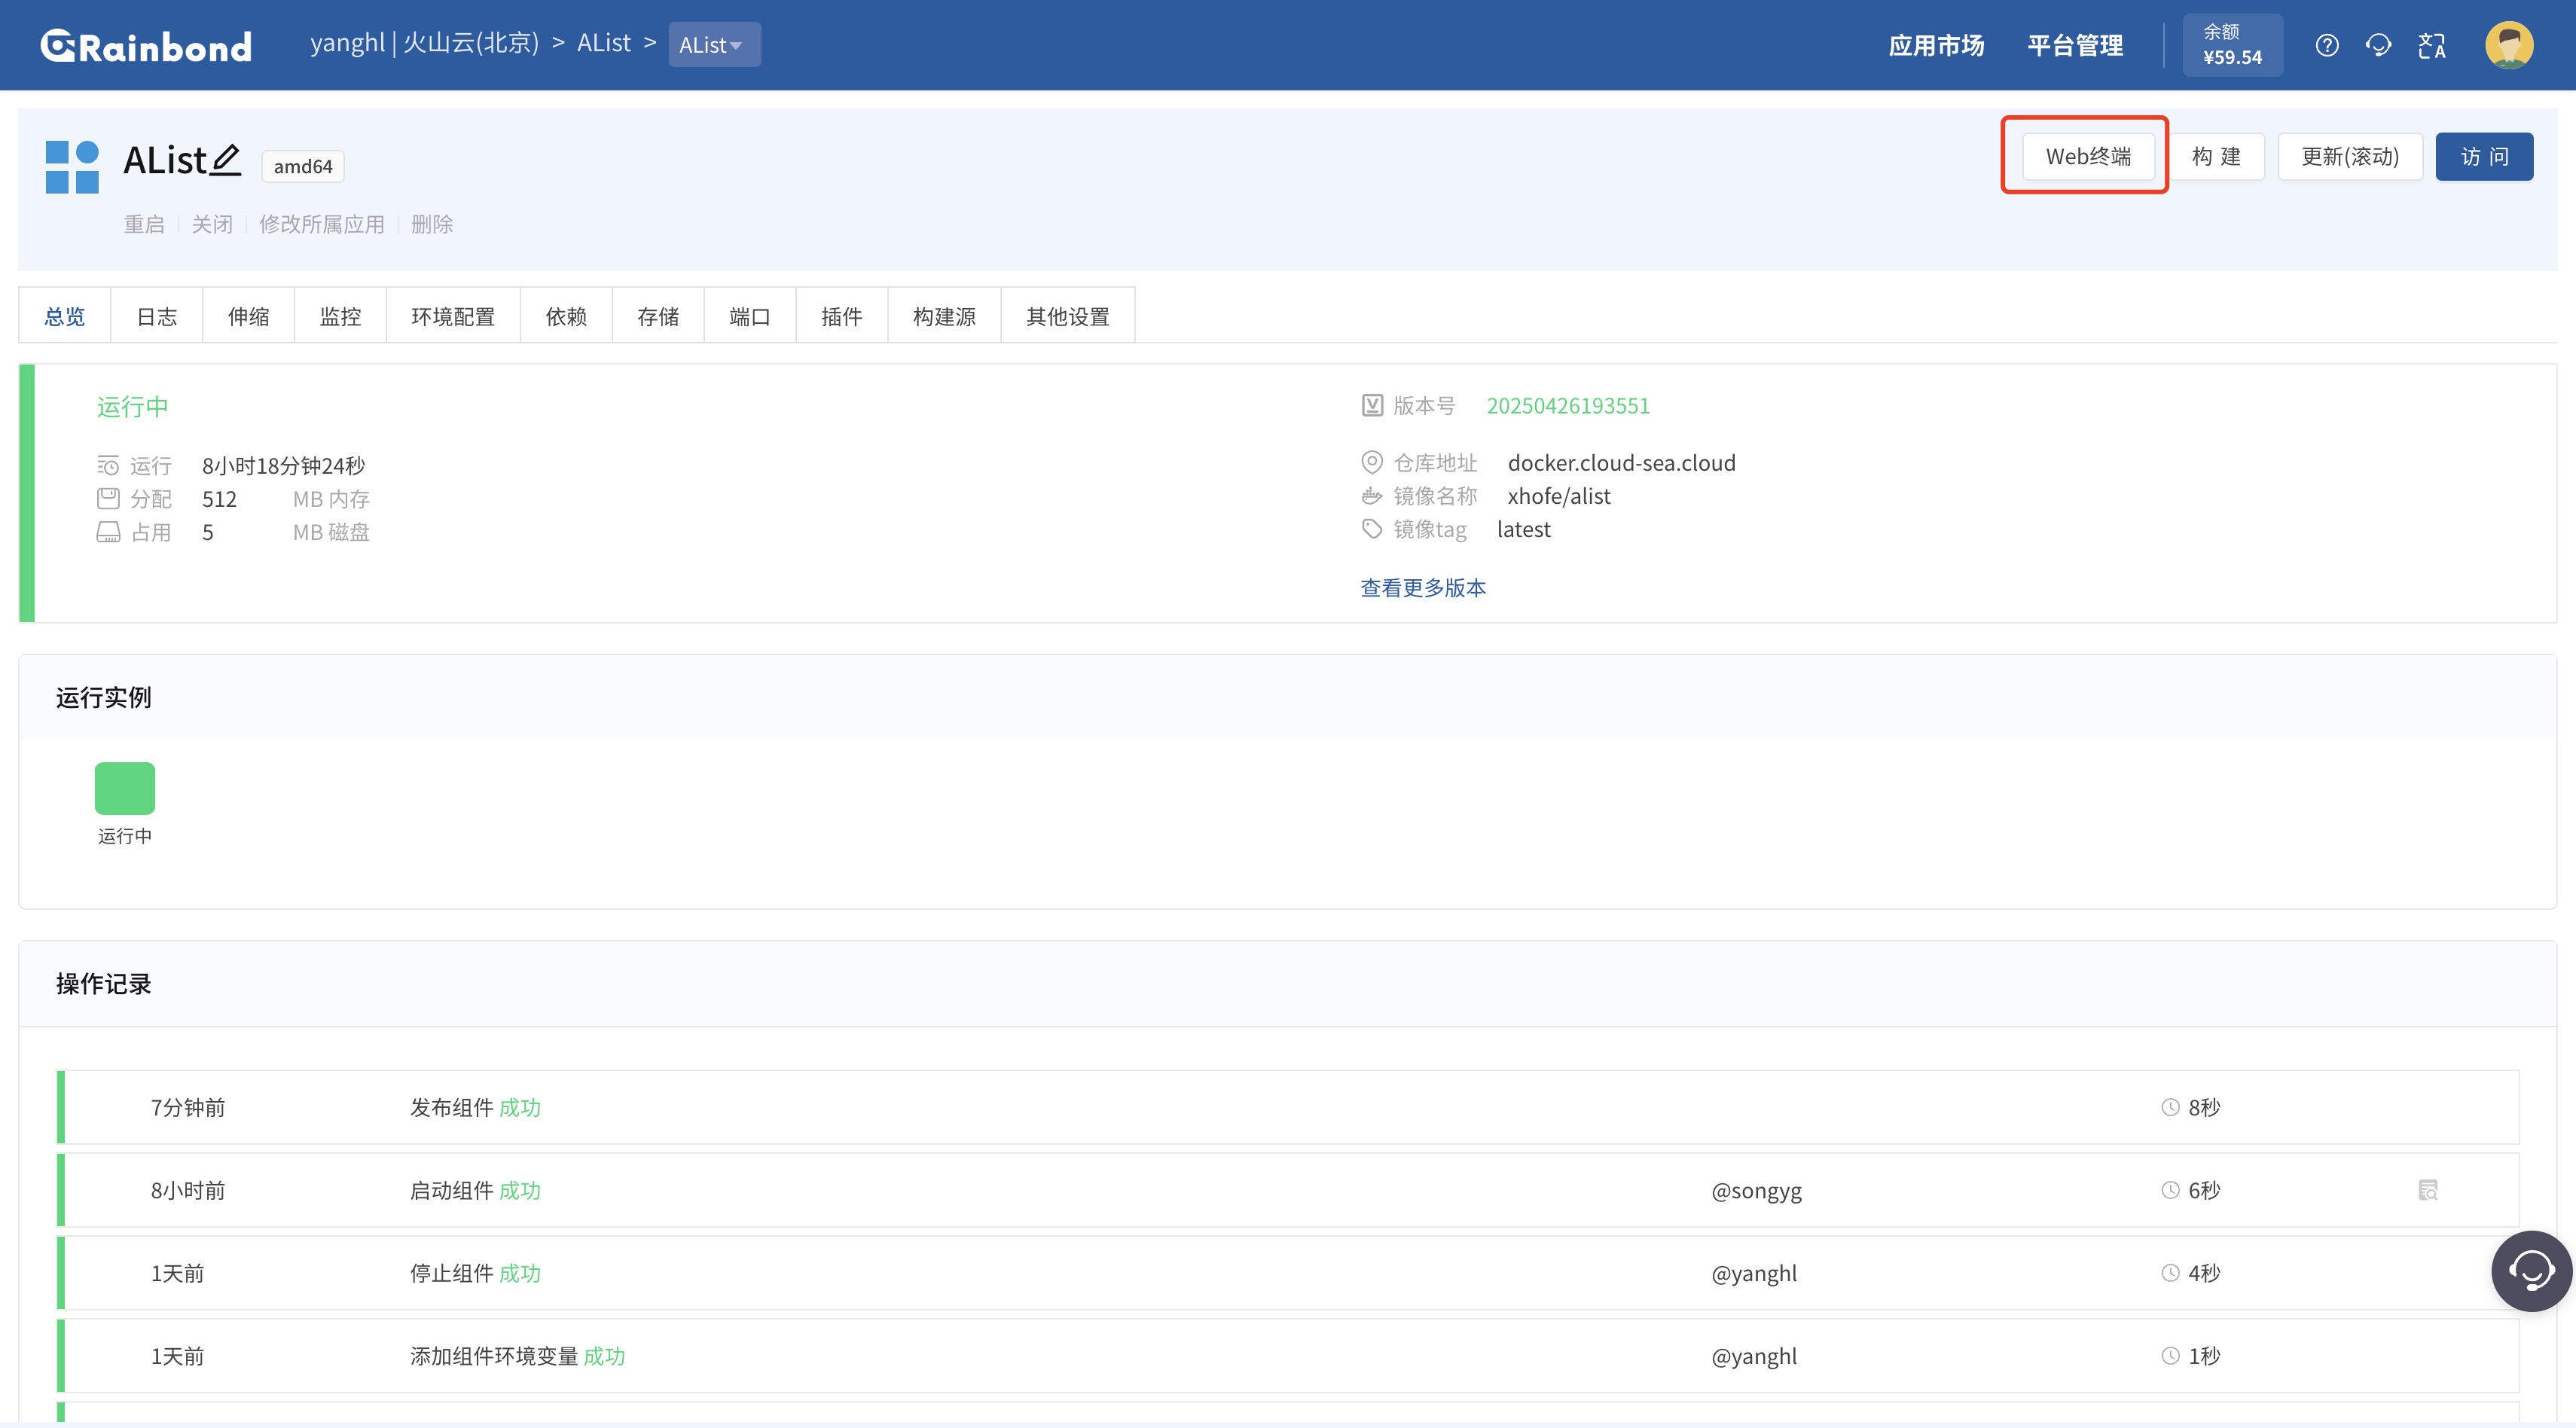Select the 构建源 tab

click(945, 316)
